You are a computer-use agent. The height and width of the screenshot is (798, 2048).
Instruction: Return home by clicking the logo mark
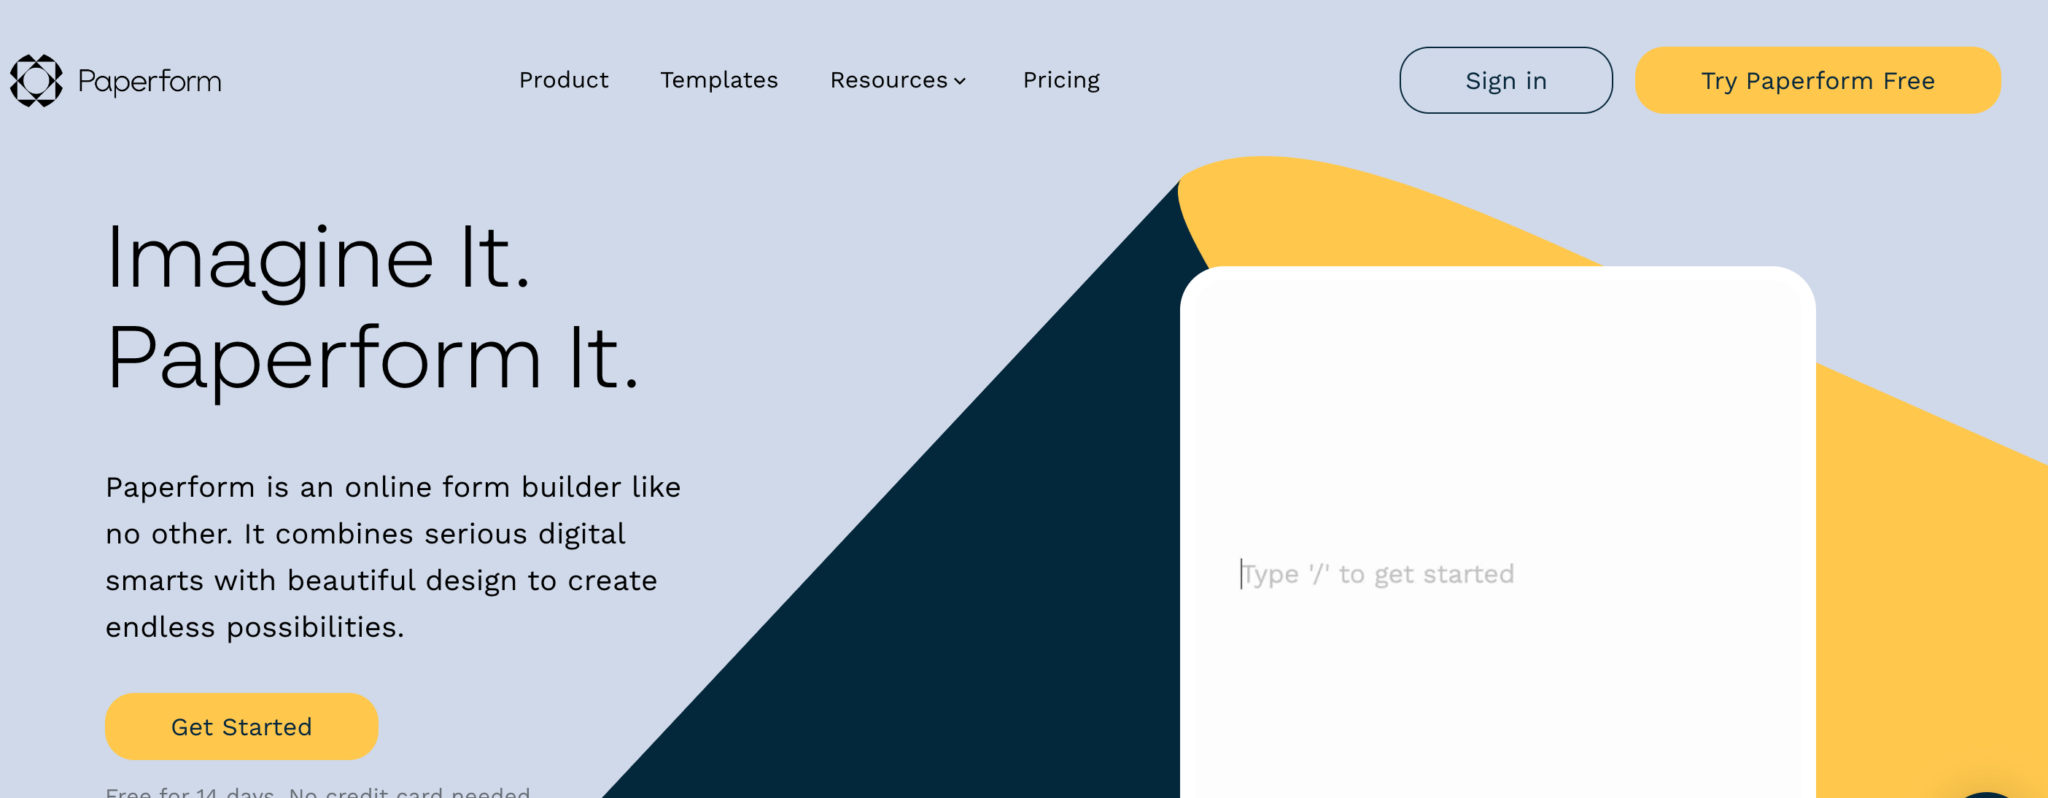point(34,80)
